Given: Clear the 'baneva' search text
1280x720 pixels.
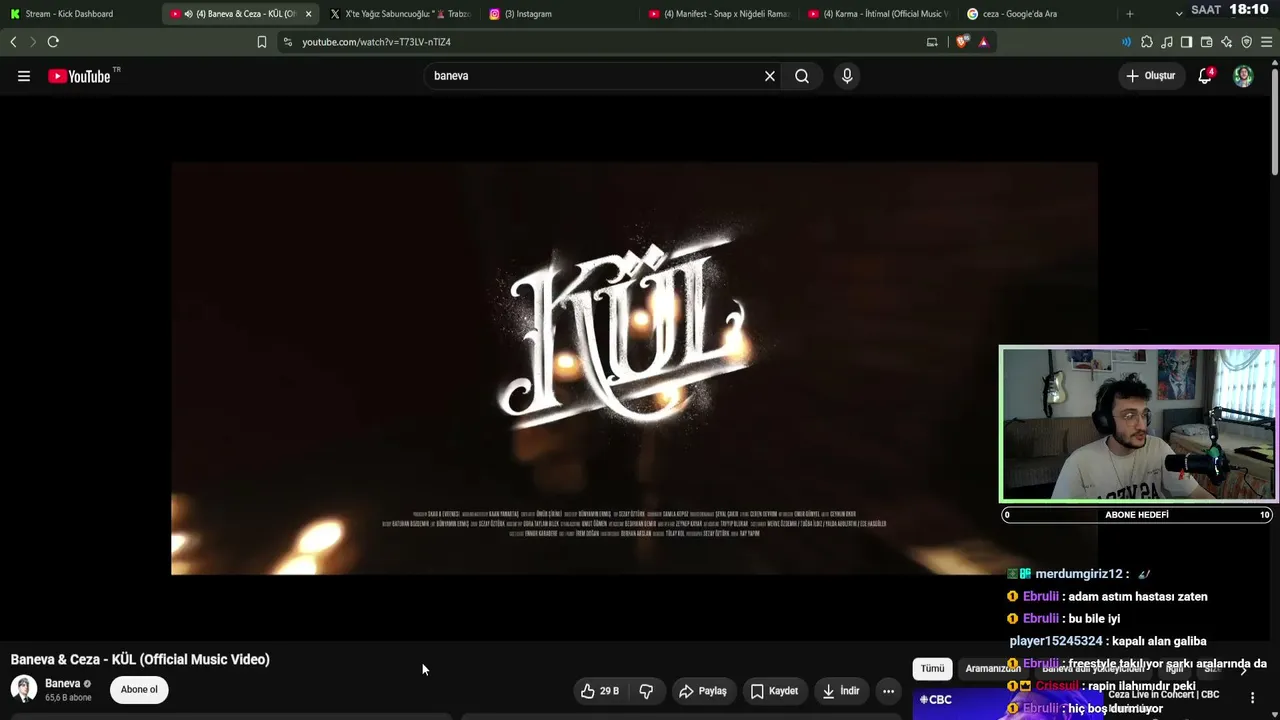Looking at the screenshot, I should point(770,76).
